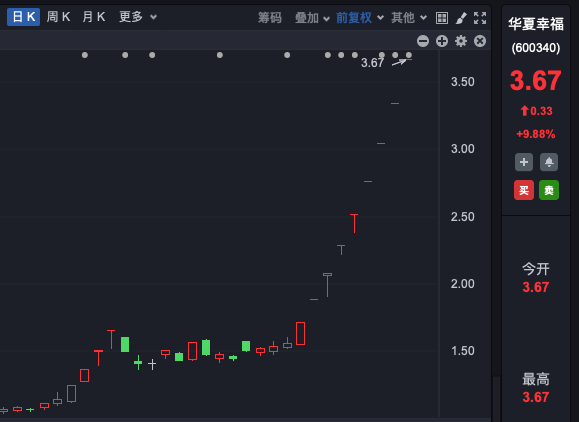This screenshot has height=422, width=579.
Task: Expand the 更多 periods dropdown
Action: click(x=138, y=17)
